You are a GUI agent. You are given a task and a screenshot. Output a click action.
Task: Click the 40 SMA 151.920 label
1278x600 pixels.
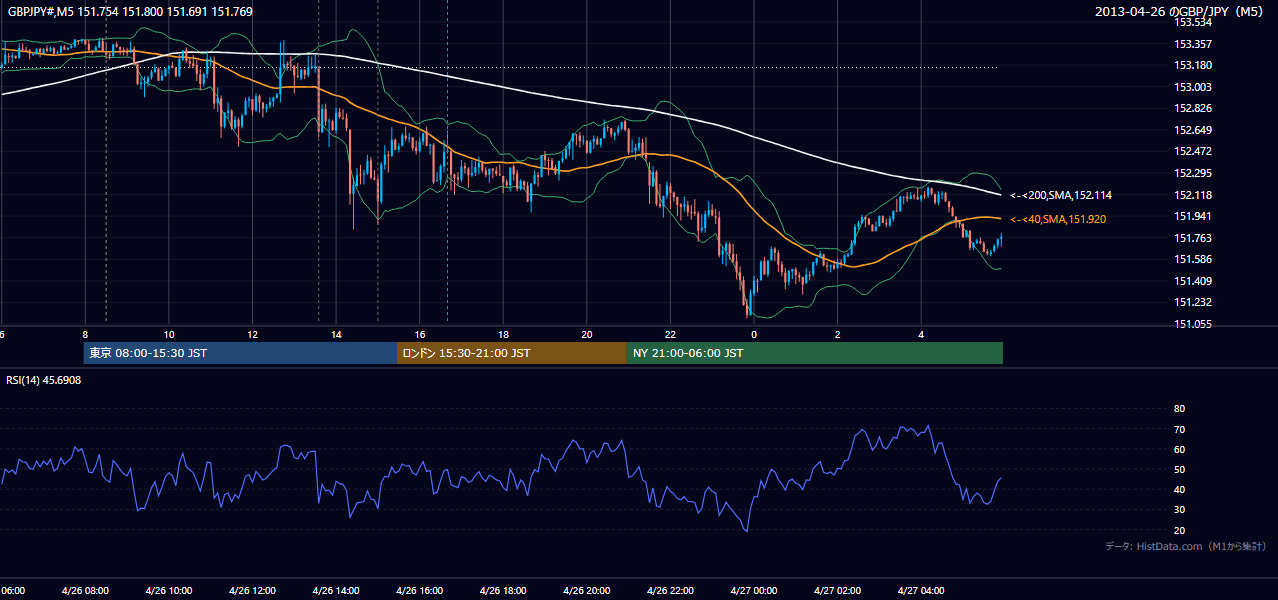(1057, 219)
